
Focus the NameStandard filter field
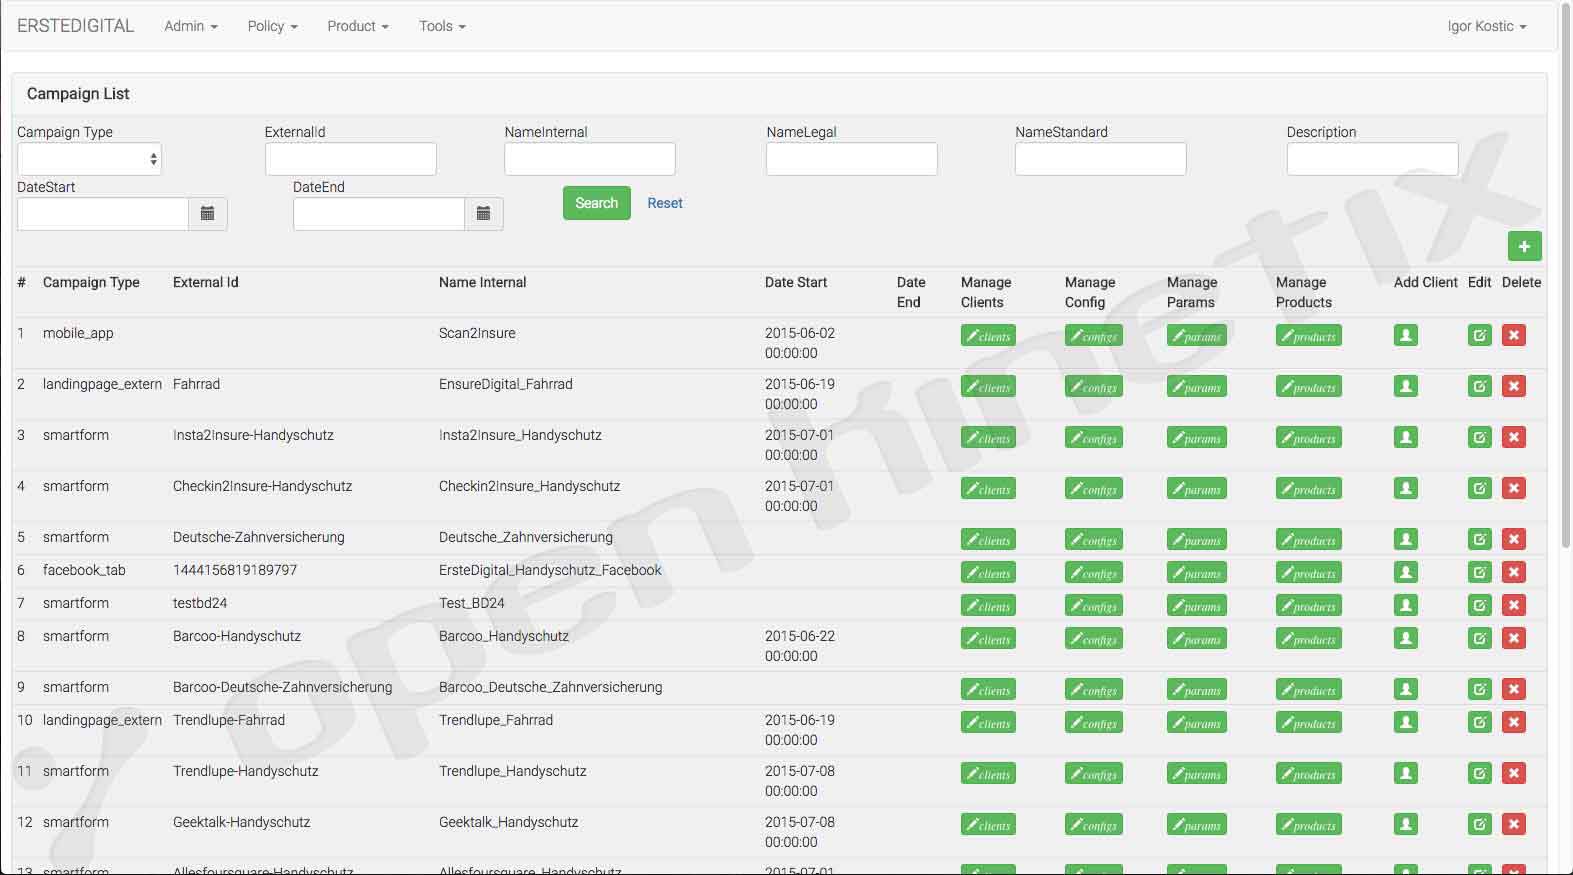[x=1100, y=159]
